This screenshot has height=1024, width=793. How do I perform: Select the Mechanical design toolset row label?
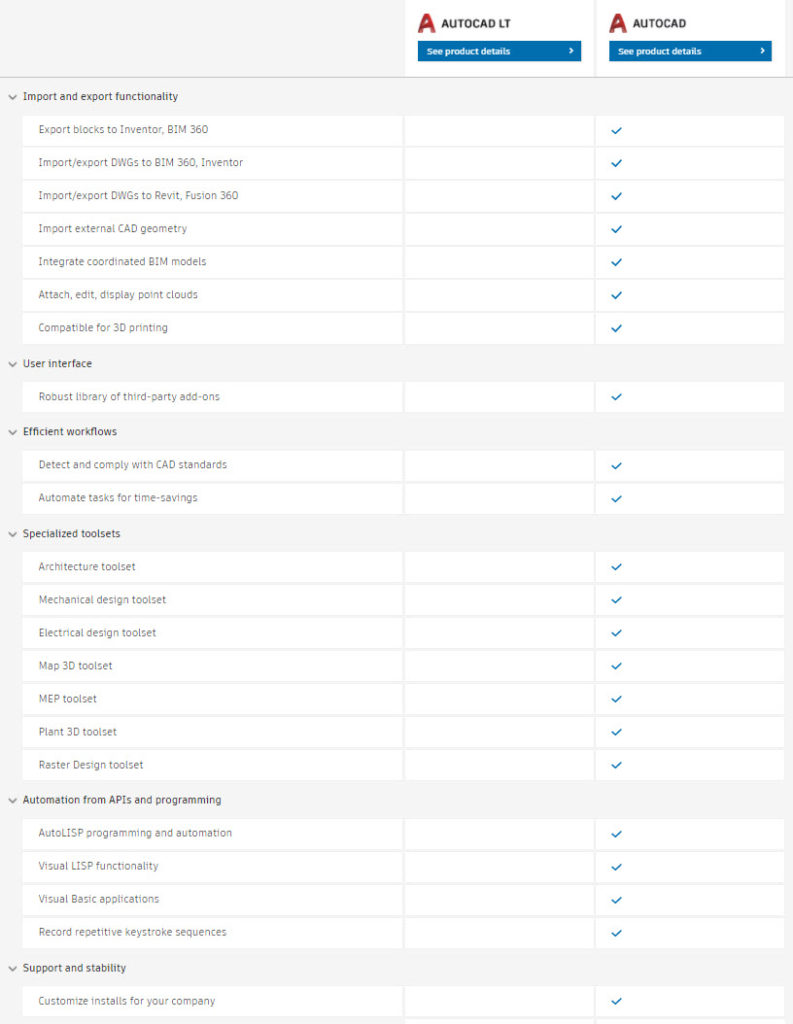coord(103,600)
